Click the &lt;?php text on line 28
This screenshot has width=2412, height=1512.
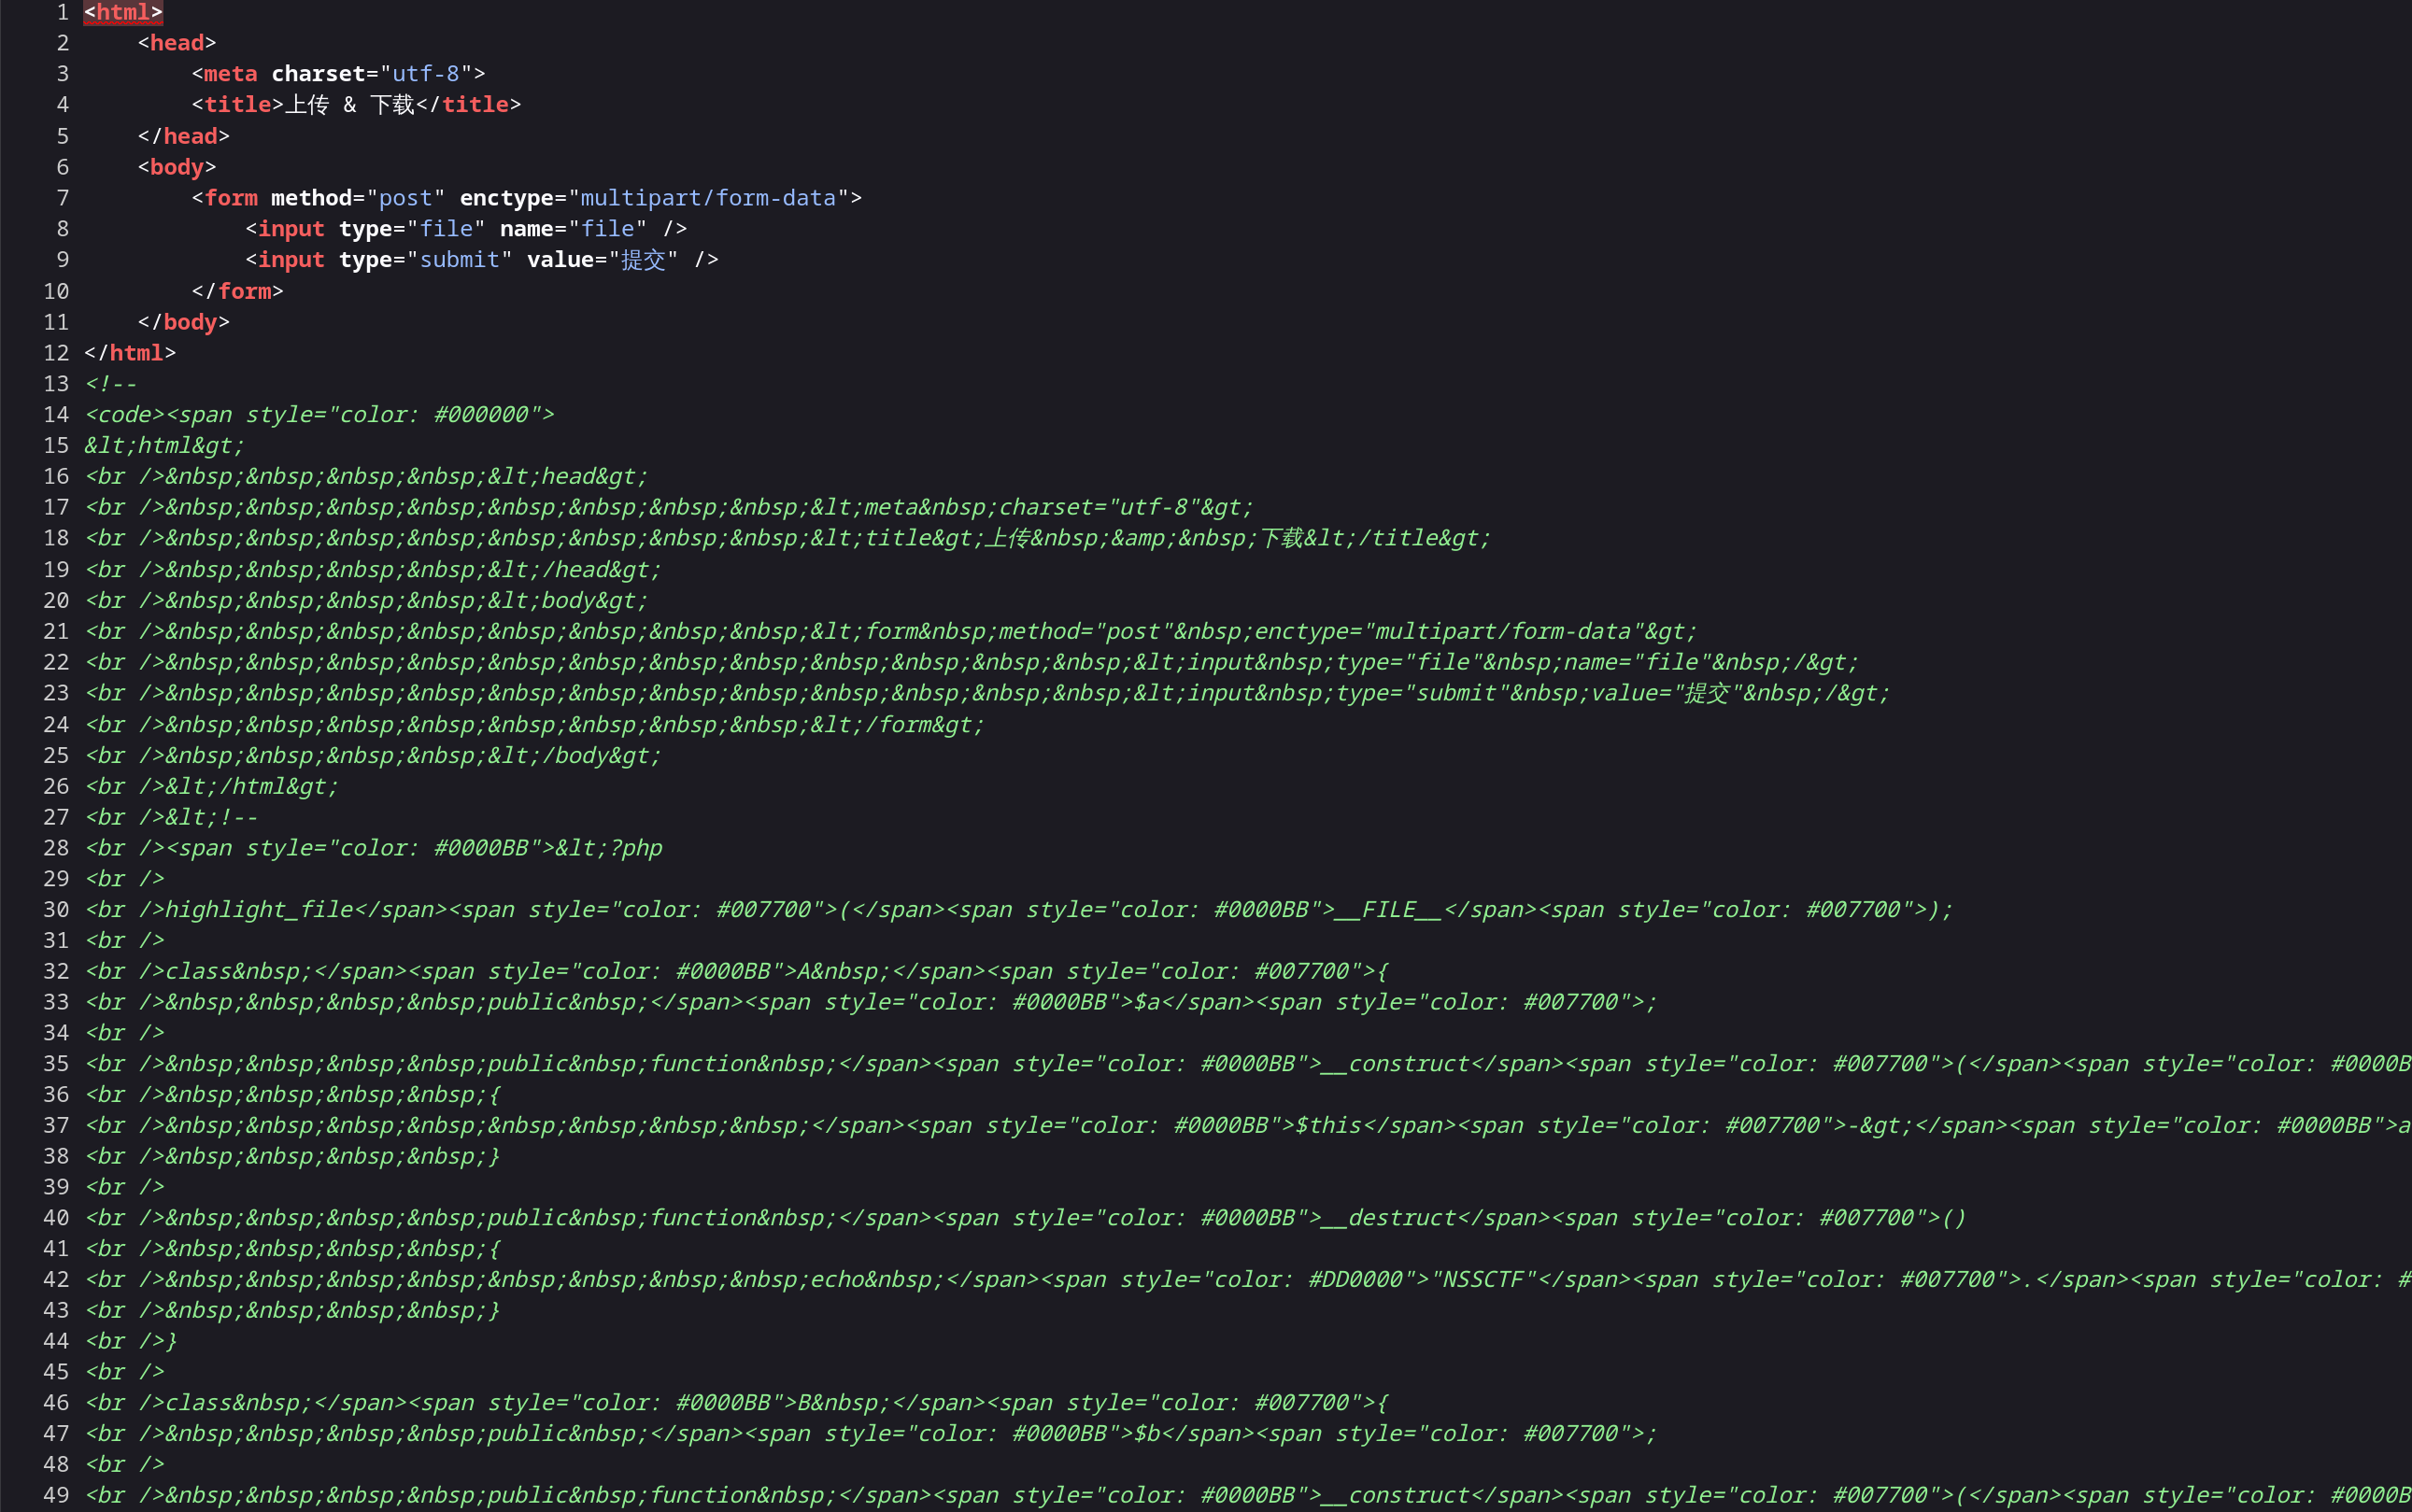click(608, 848)
